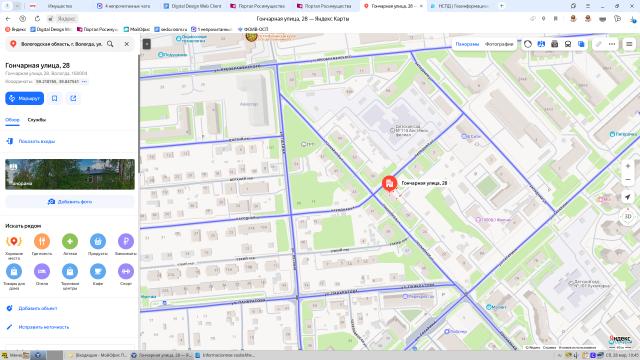Click the red Гончарная улица, 28 map pin
The image size is (640, 360).
pos(389,184)
